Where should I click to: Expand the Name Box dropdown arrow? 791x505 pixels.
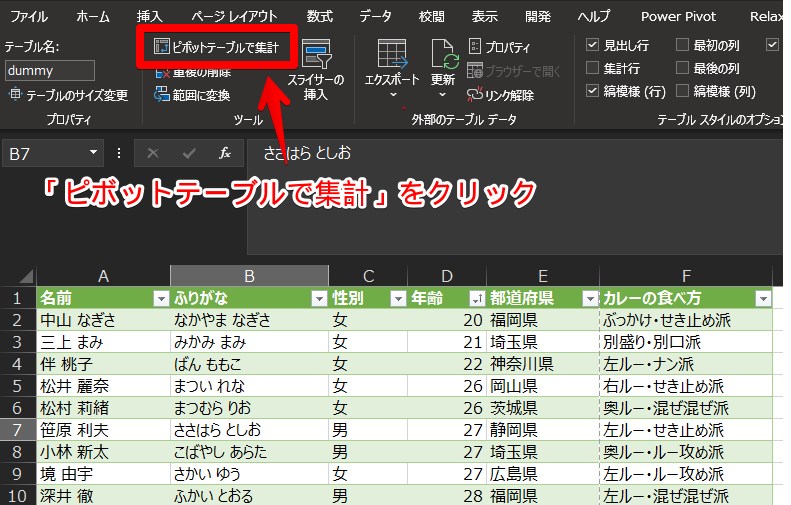pos(94,153)
